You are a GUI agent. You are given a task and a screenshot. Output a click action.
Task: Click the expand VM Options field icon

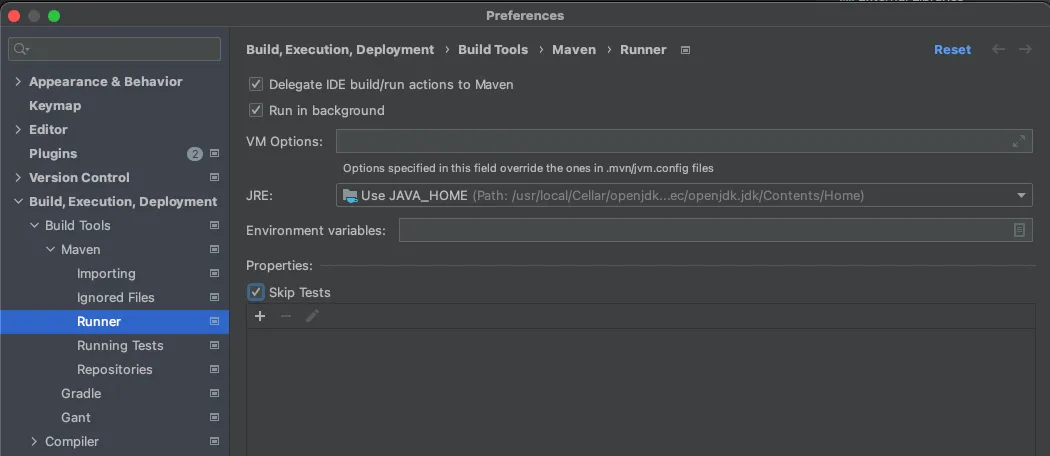1019,141
